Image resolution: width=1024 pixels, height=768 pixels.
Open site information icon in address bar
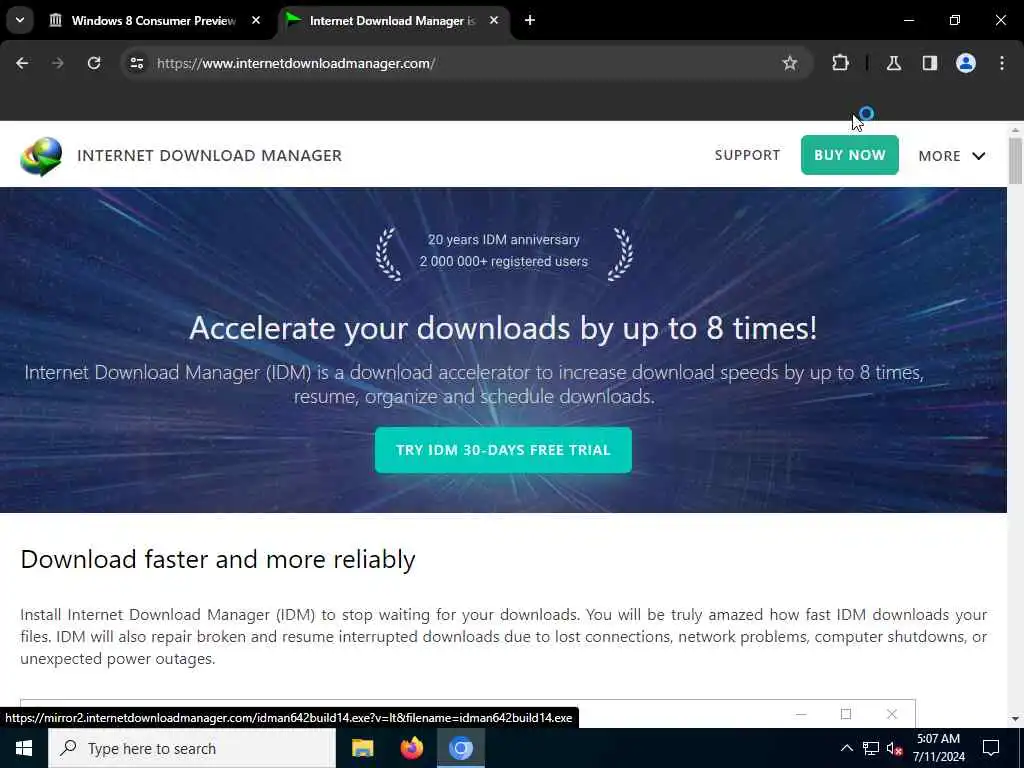(136, 63)
